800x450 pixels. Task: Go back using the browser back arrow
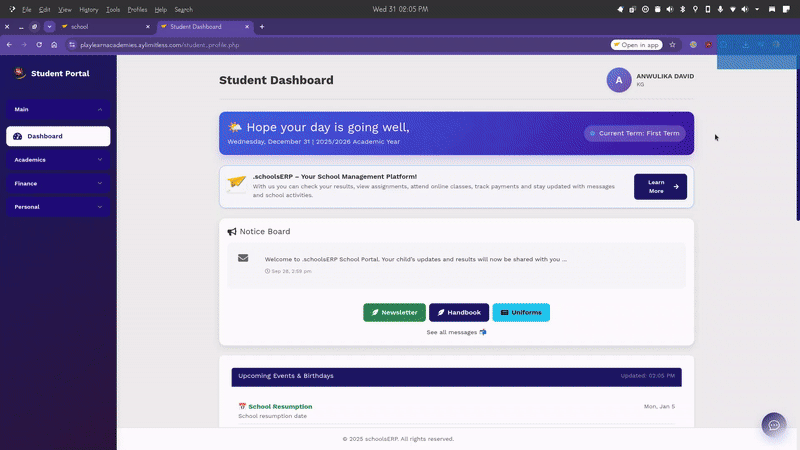click(9, 45)
